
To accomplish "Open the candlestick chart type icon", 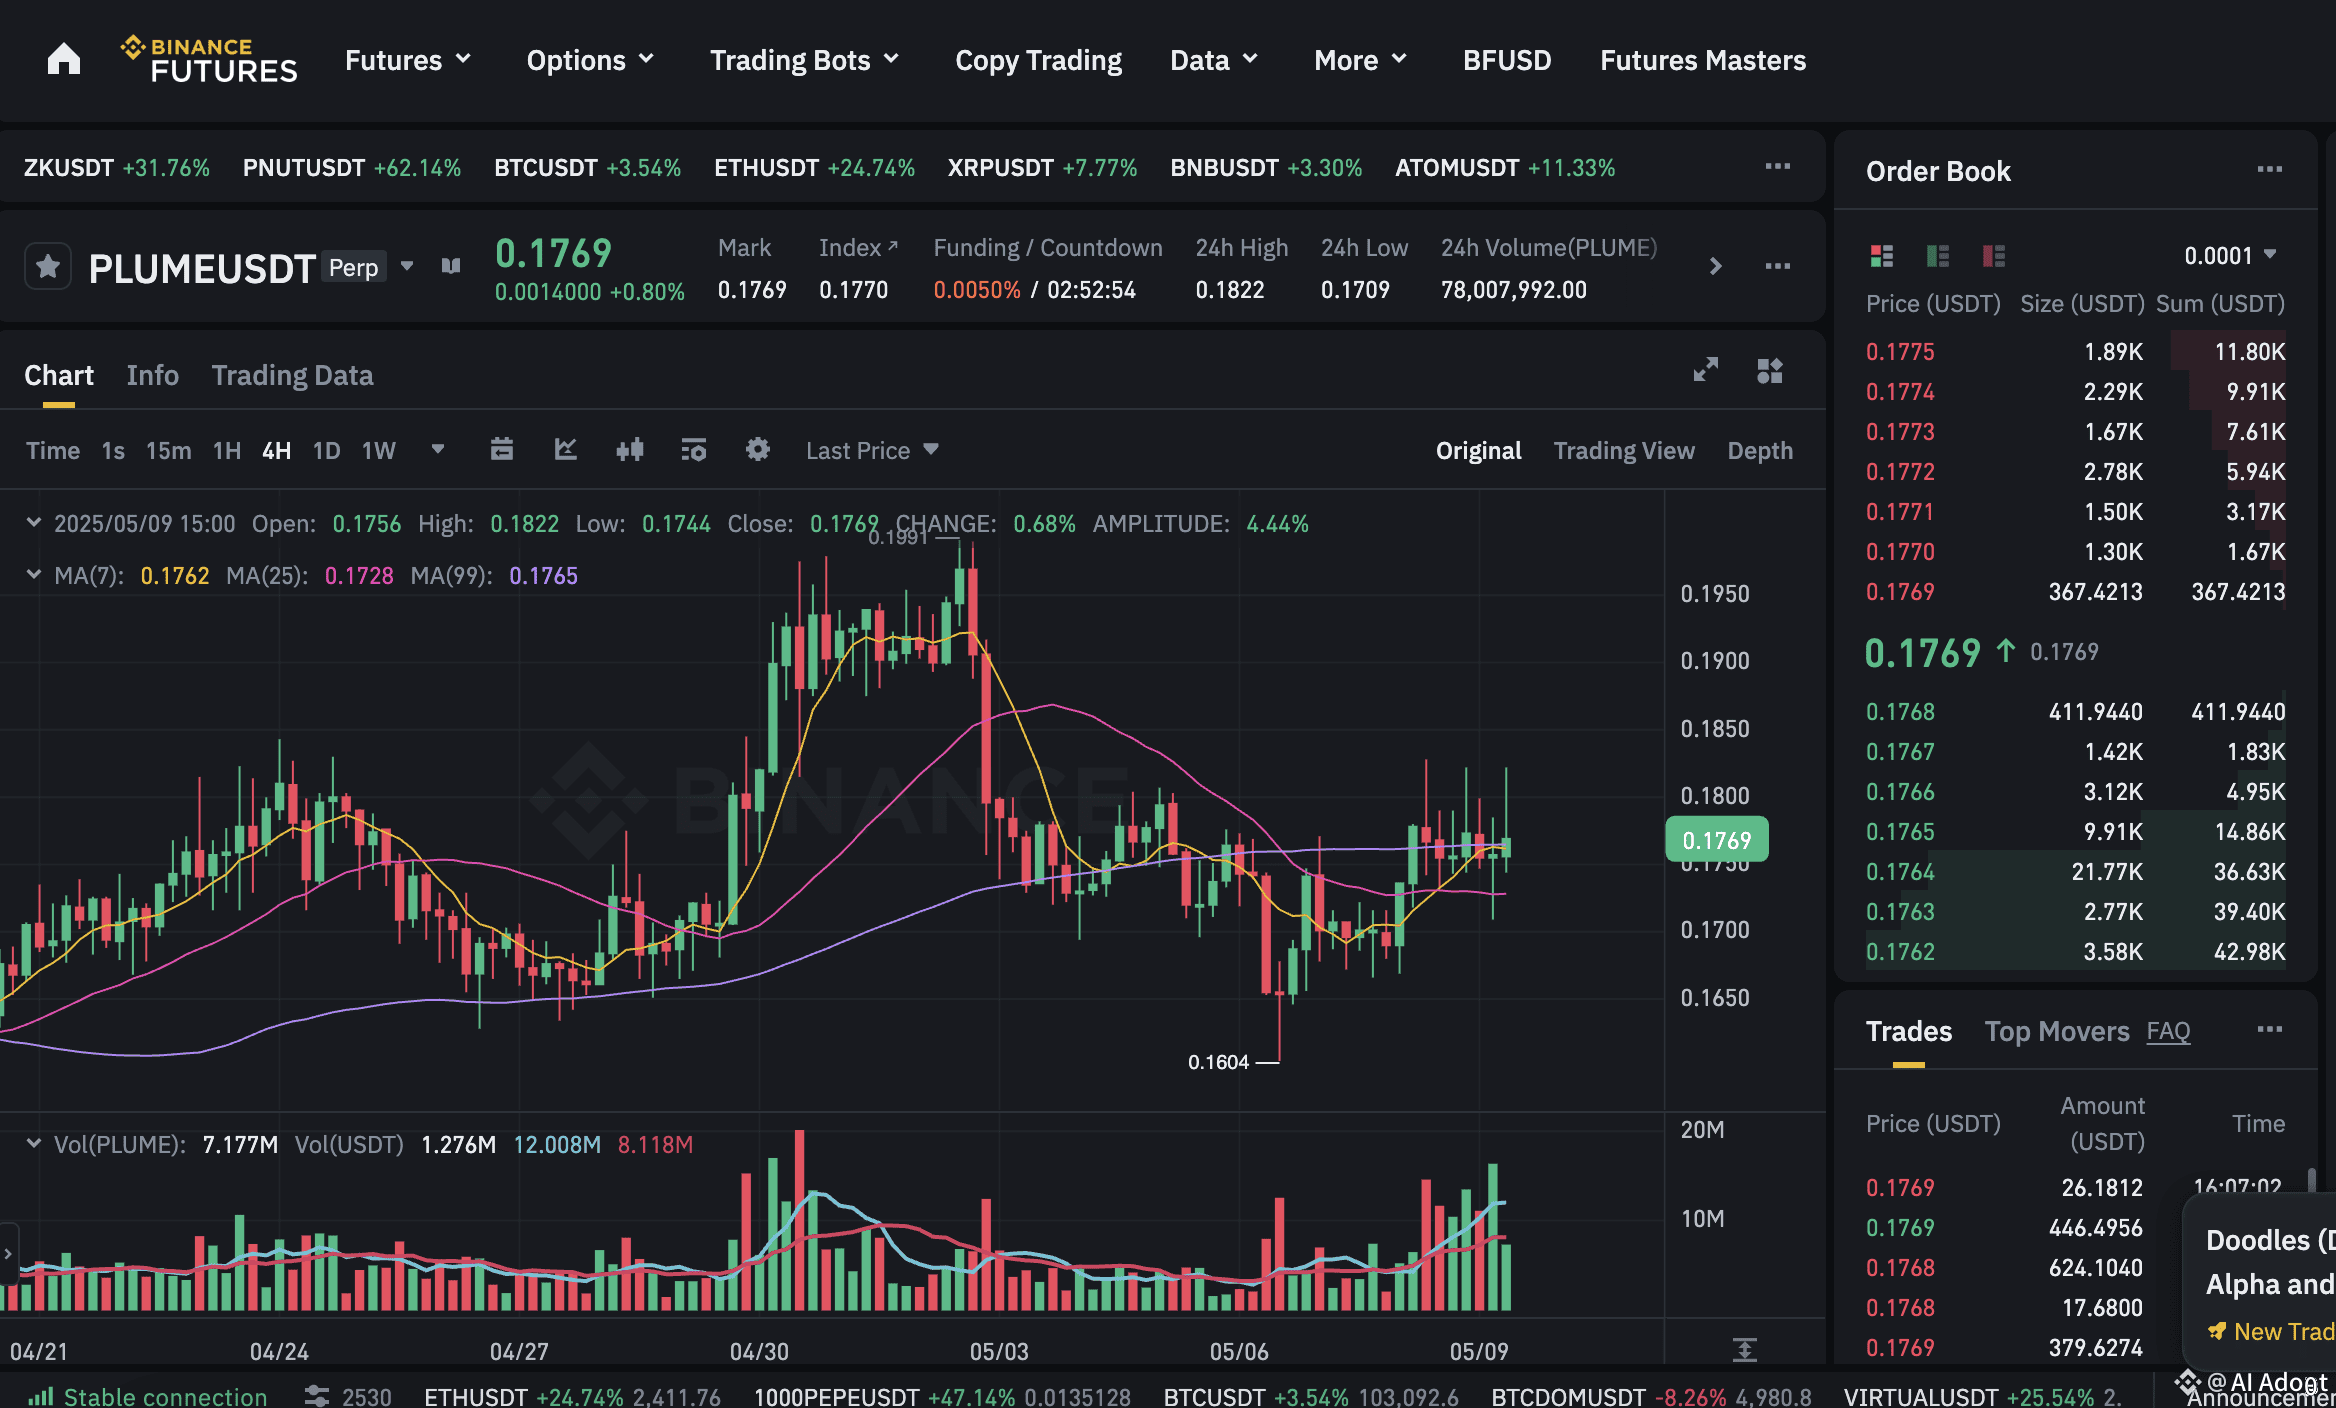I will (x=630, y=449).
